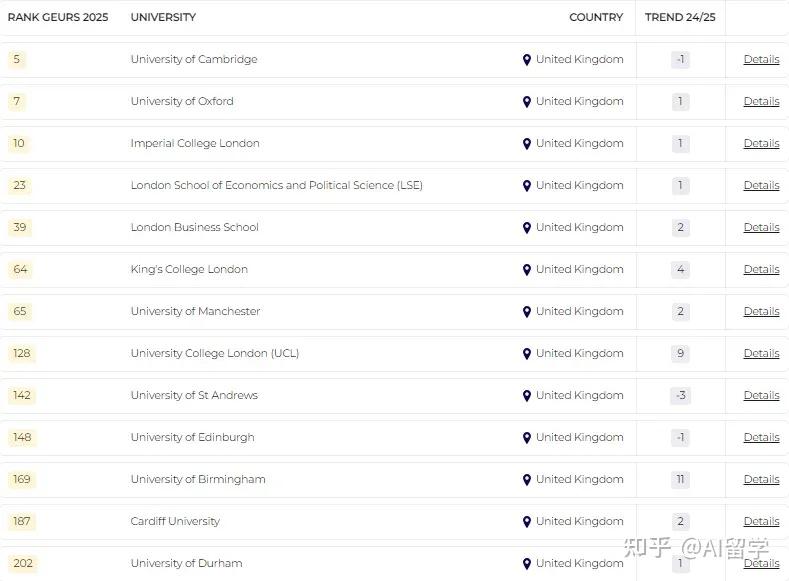Click rank badge 5 for Cambridge
This screenshot has width=789, height=581.
coord(17,60)
